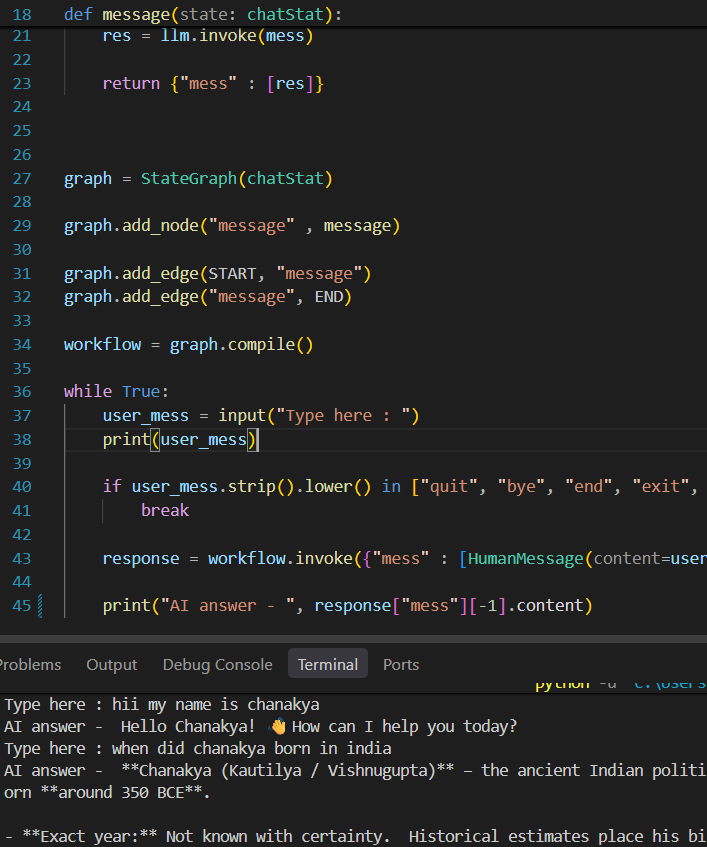This screenshot has height=847, width=707.
Task: Click the 'if' keyword on line 40
Action: [112, 487]
